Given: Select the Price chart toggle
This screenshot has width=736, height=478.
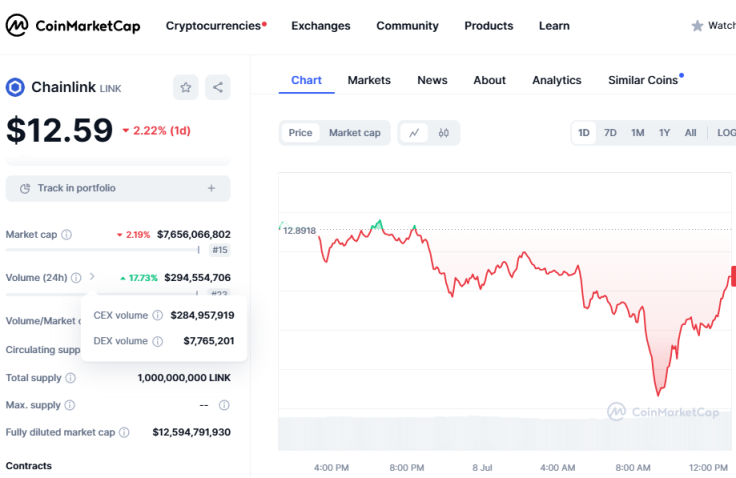Looking at the screenshot, I should coord(300,133).
